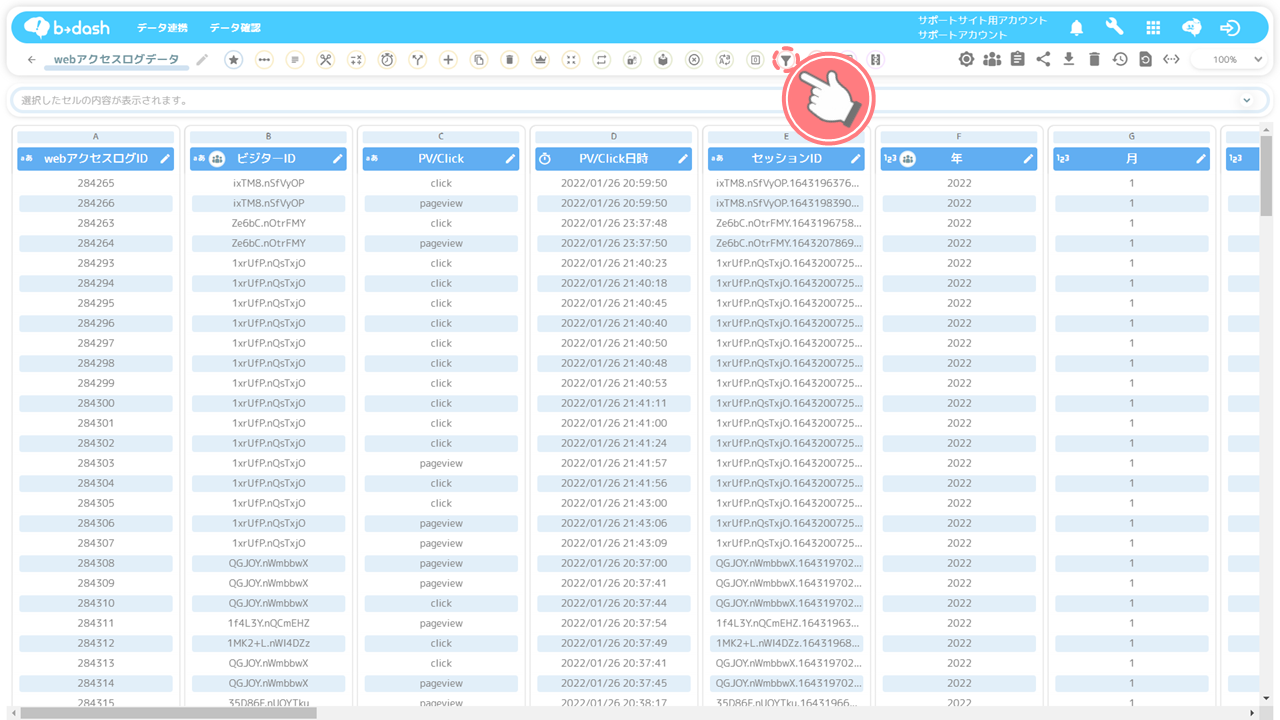Open the wrench settings in the header

pyautogui.click(x=1115, y=28)
